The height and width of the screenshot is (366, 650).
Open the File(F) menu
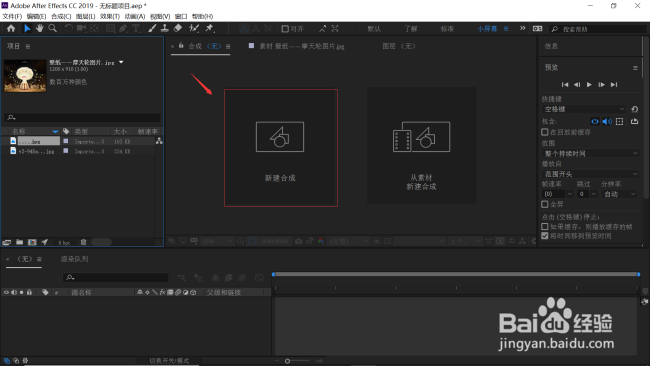click(x=12, y=16)
